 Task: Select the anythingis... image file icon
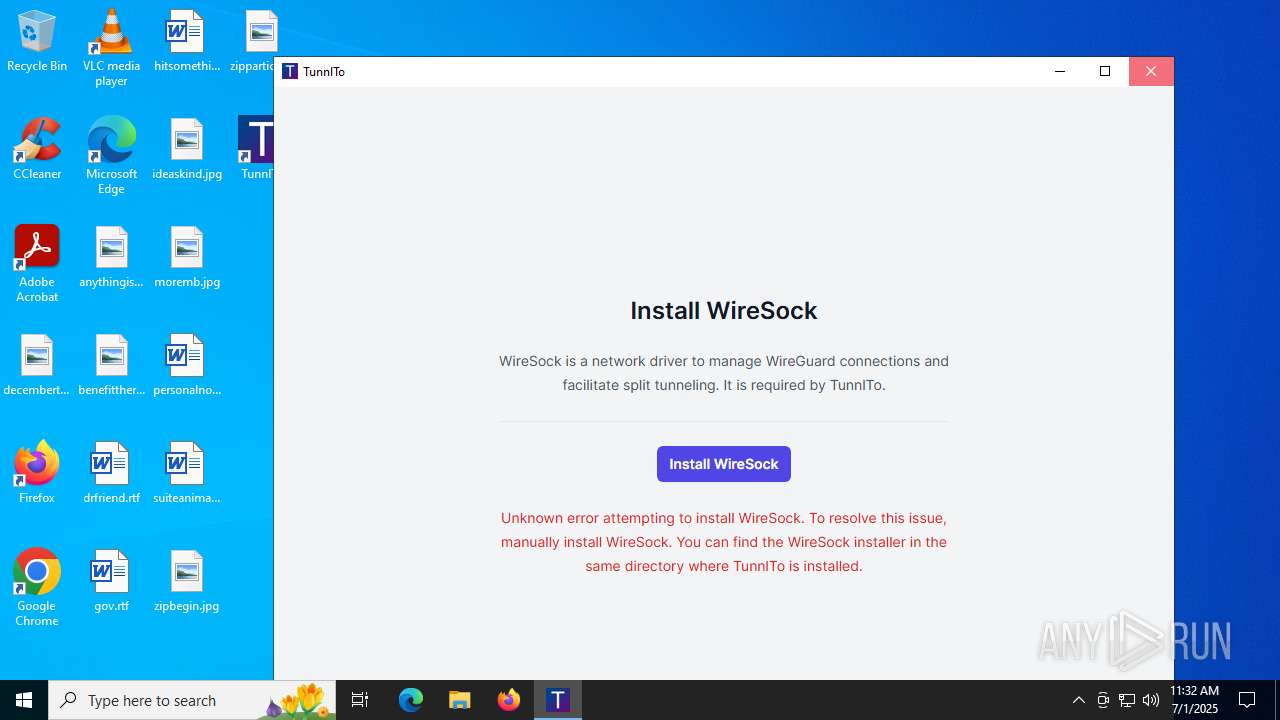(111, 257)
